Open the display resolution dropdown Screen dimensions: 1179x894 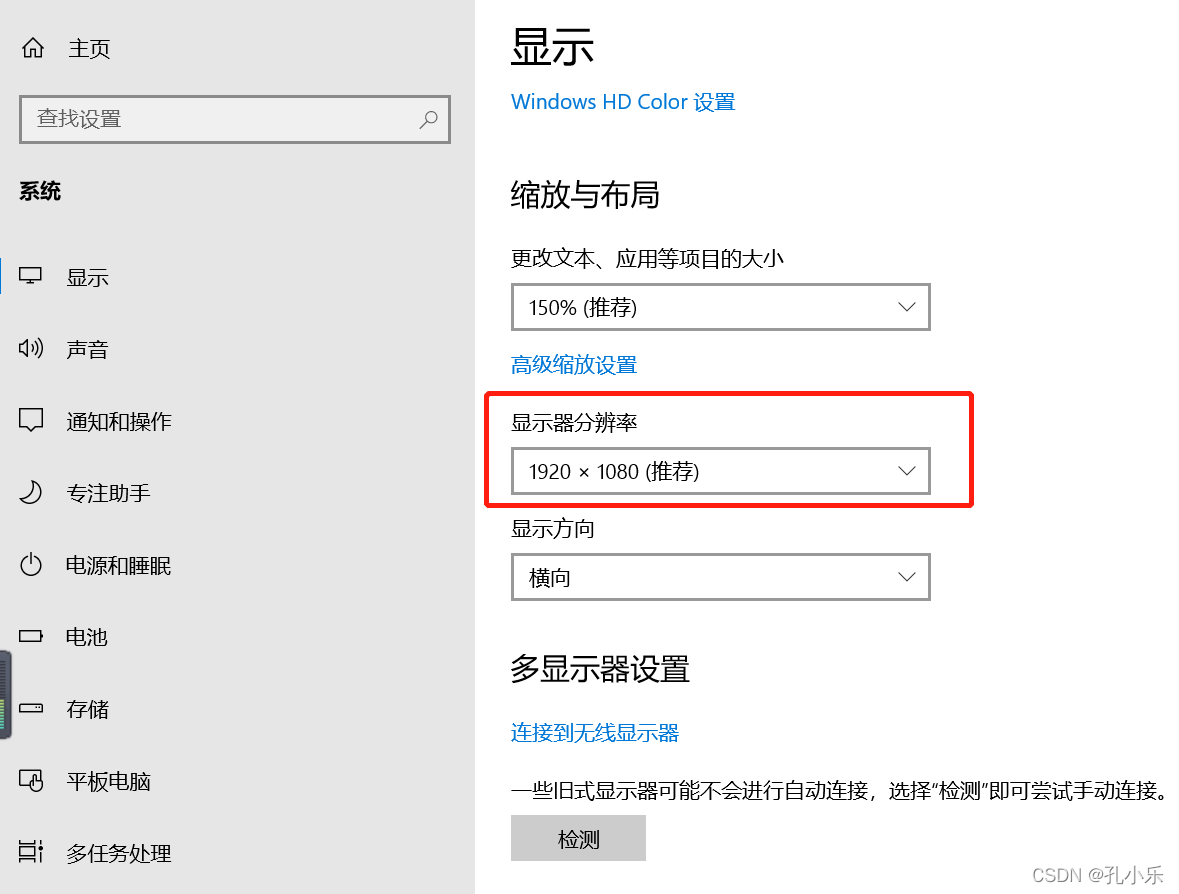720,470
